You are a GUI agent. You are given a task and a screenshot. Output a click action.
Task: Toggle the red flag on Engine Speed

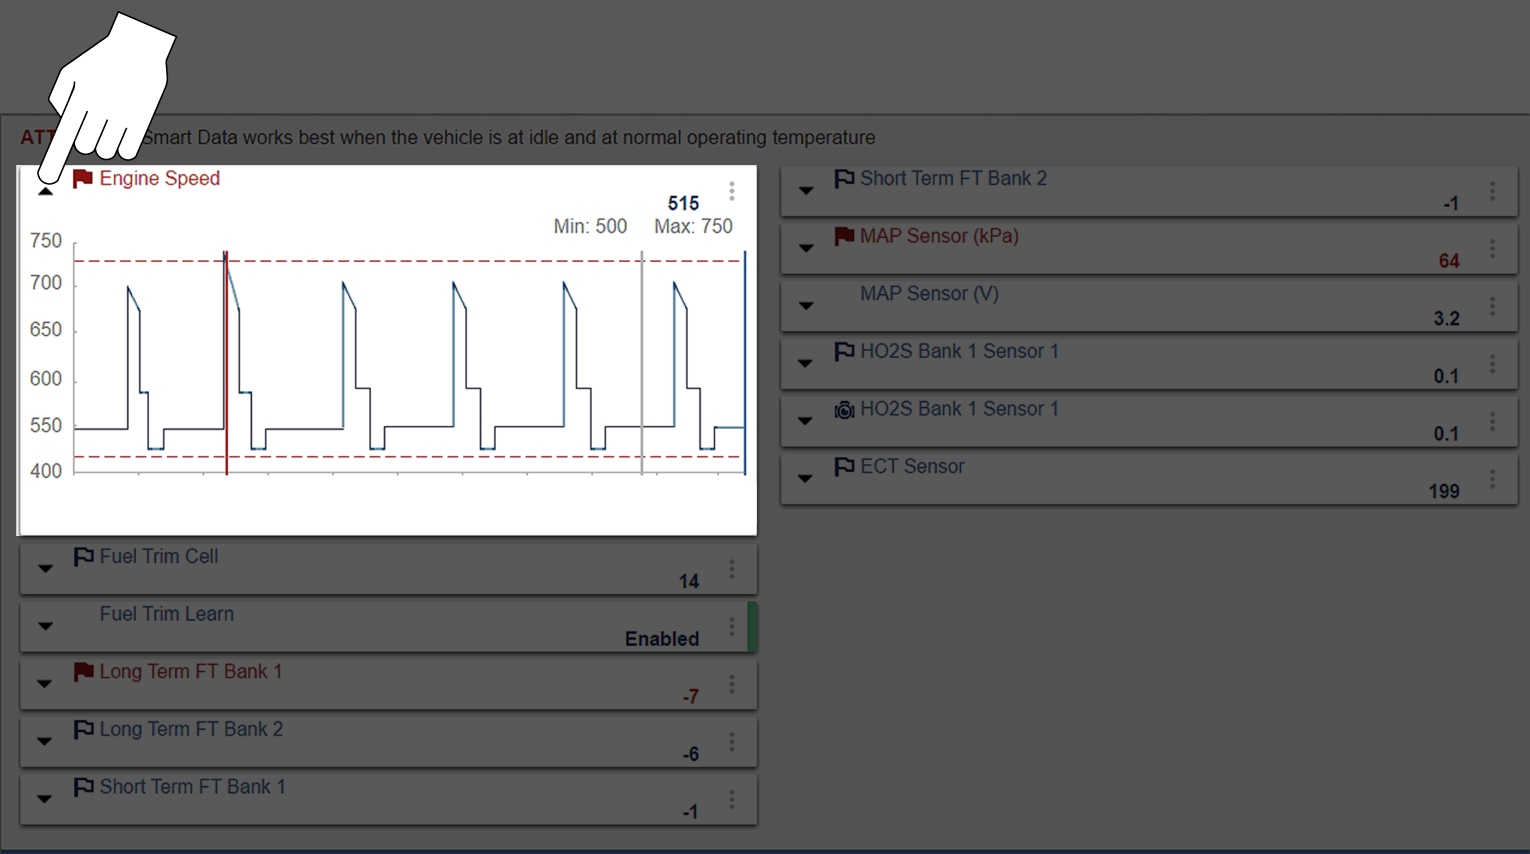[83, 179]
